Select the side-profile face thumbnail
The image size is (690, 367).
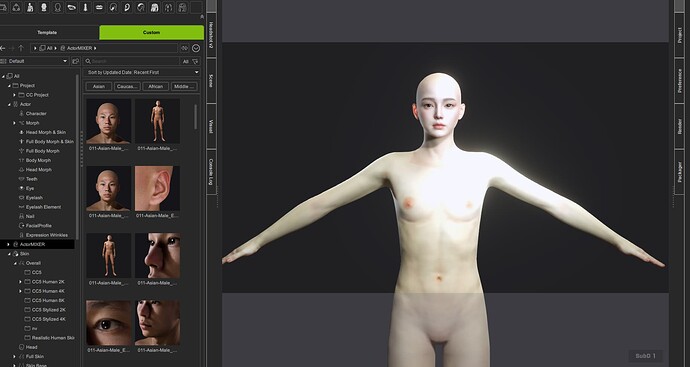[158, 323]
